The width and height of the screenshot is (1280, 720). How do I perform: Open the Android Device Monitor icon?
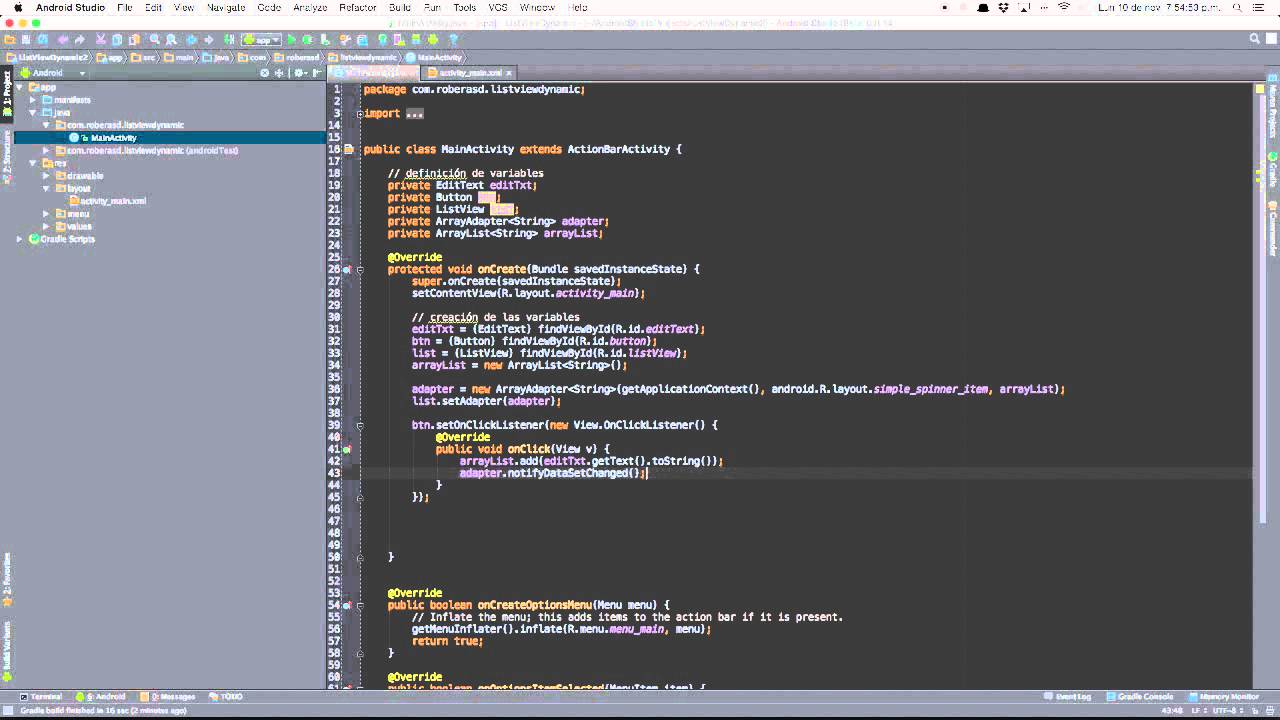pos(433,40)
